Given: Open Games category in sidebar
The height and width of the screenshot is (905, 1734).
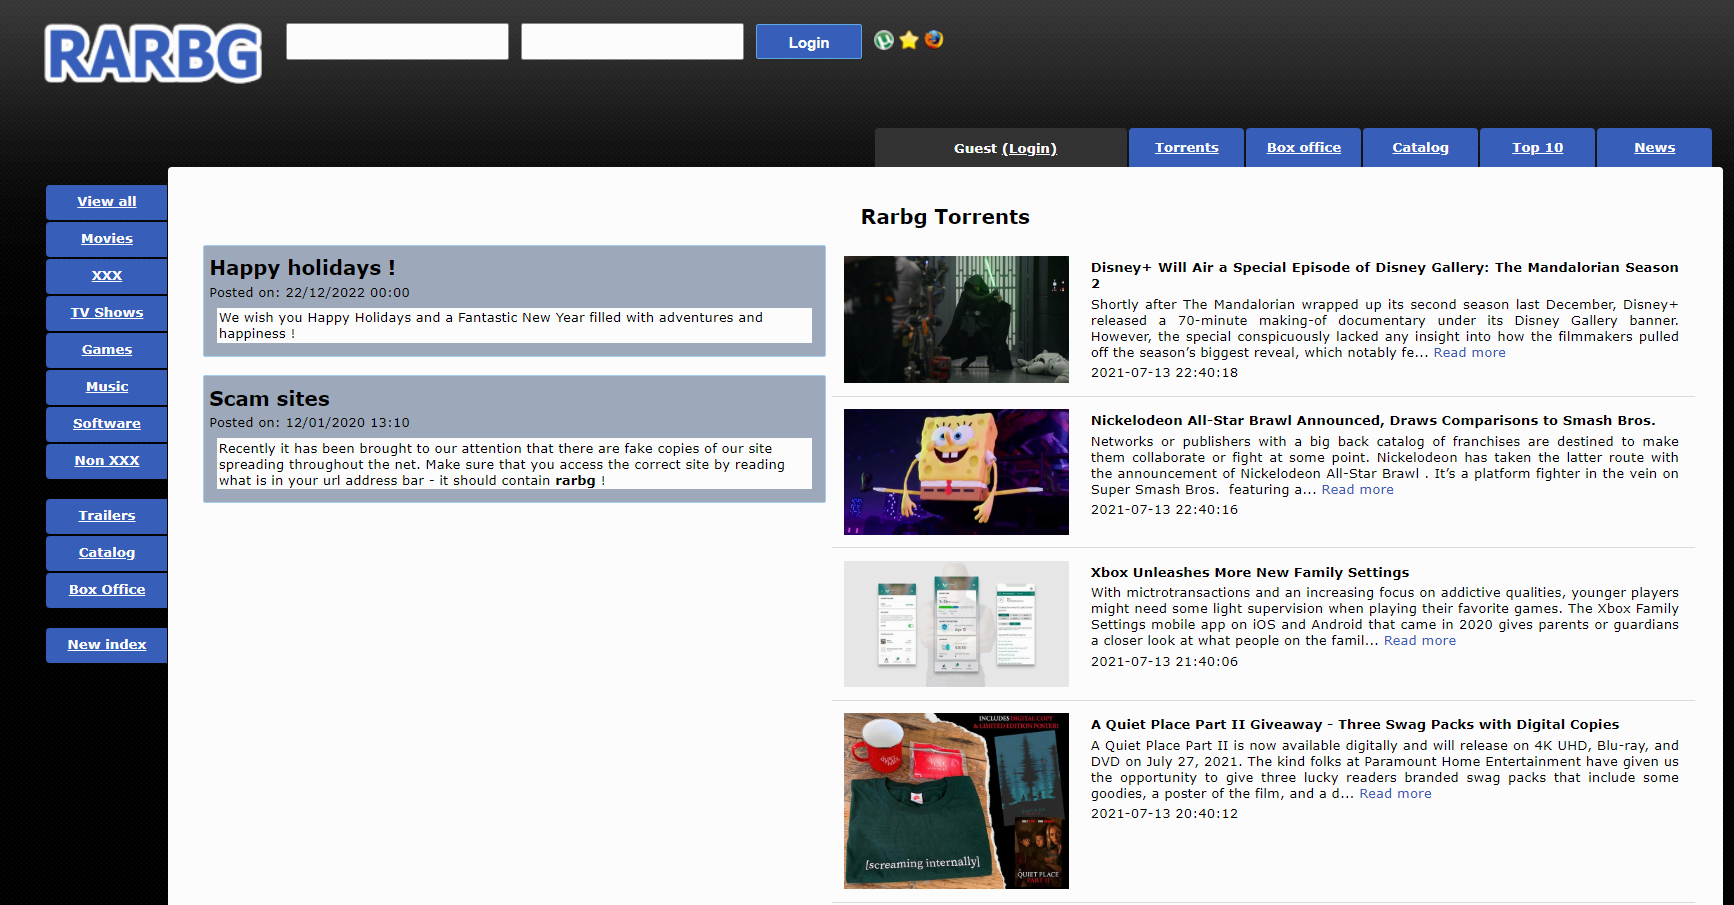Looking at the screenshot, I should pyautogui.click(x=107, y=349).
